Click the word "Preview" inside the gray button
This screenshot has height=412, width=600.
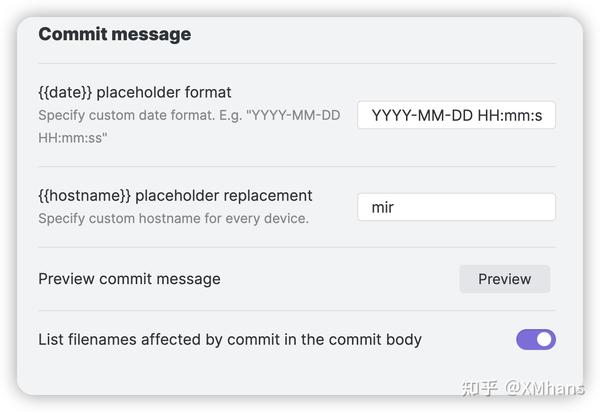coord(504,279)
